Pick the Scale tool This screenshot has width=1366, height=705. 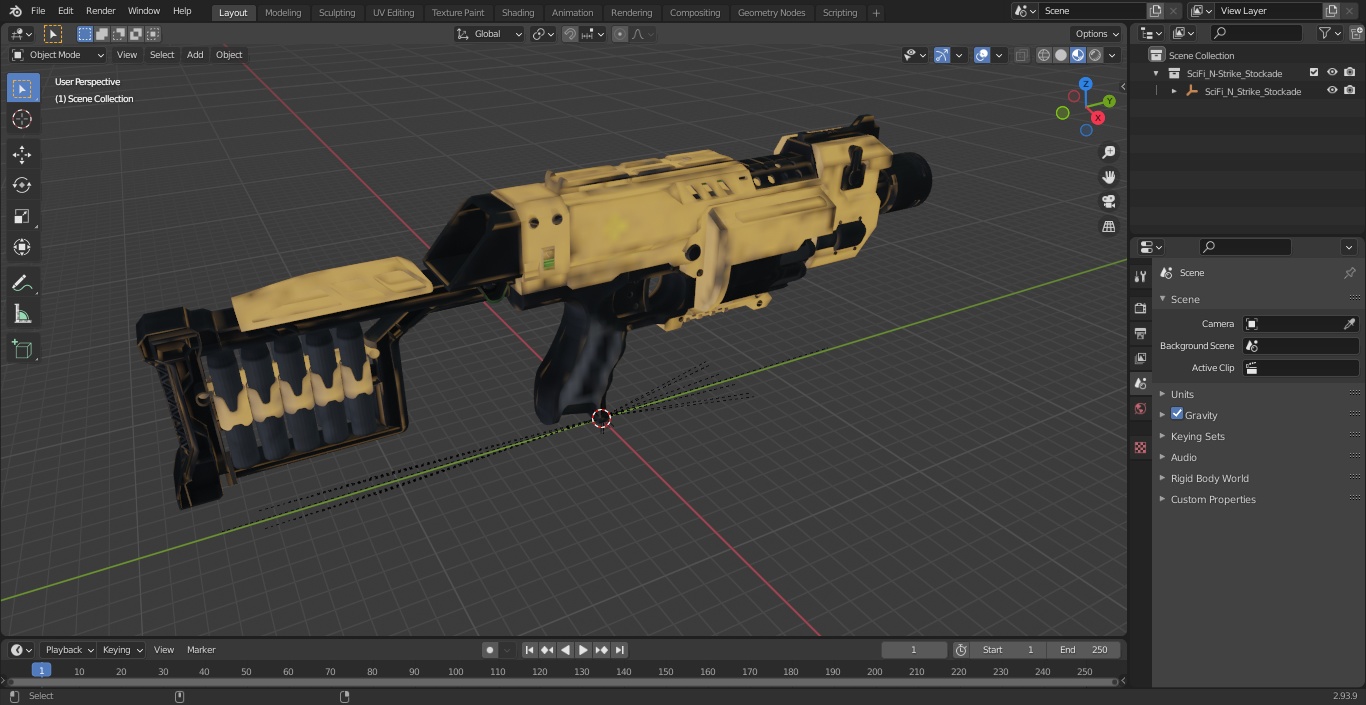point(22,216)
